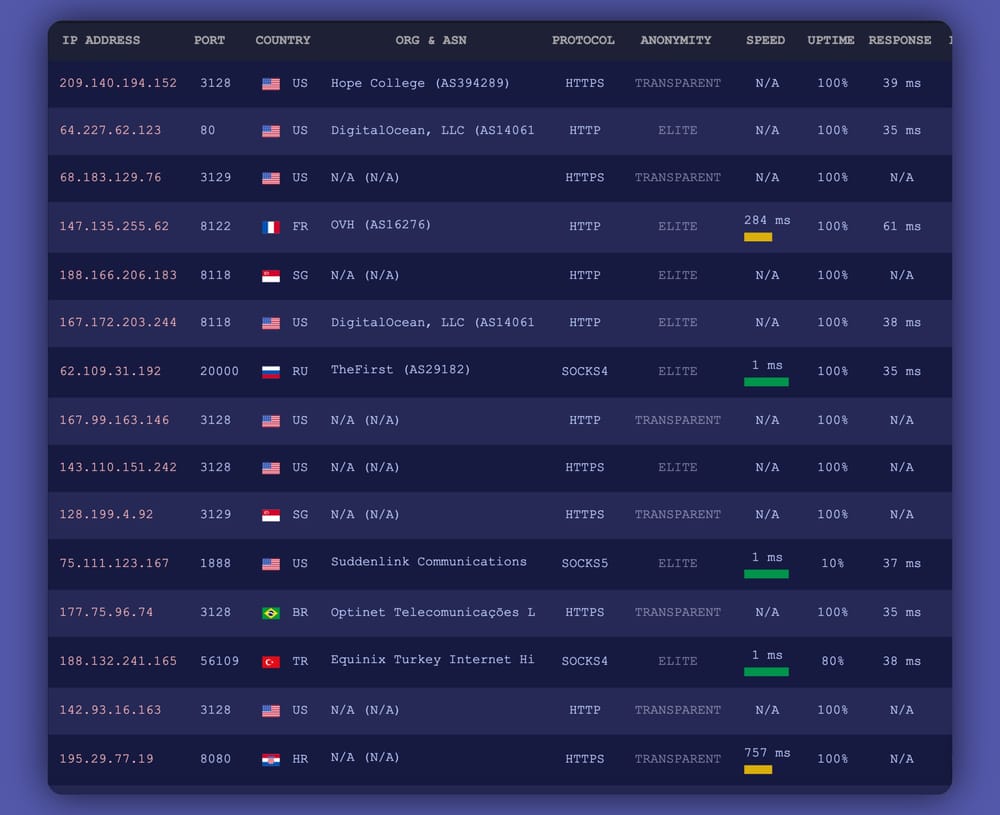This screenshot has height=815, width=1000.
Task: Sort the table by UPTIME
Action: 831,40
